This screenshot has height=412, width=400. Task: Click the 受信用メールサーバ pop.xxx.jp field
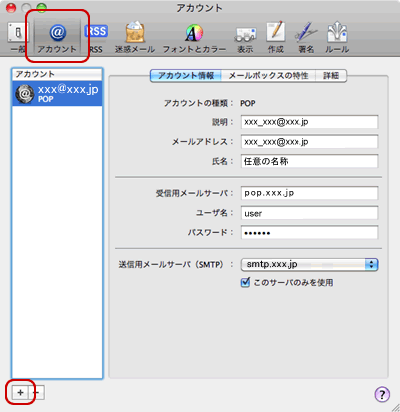click(x=309, y=193)
